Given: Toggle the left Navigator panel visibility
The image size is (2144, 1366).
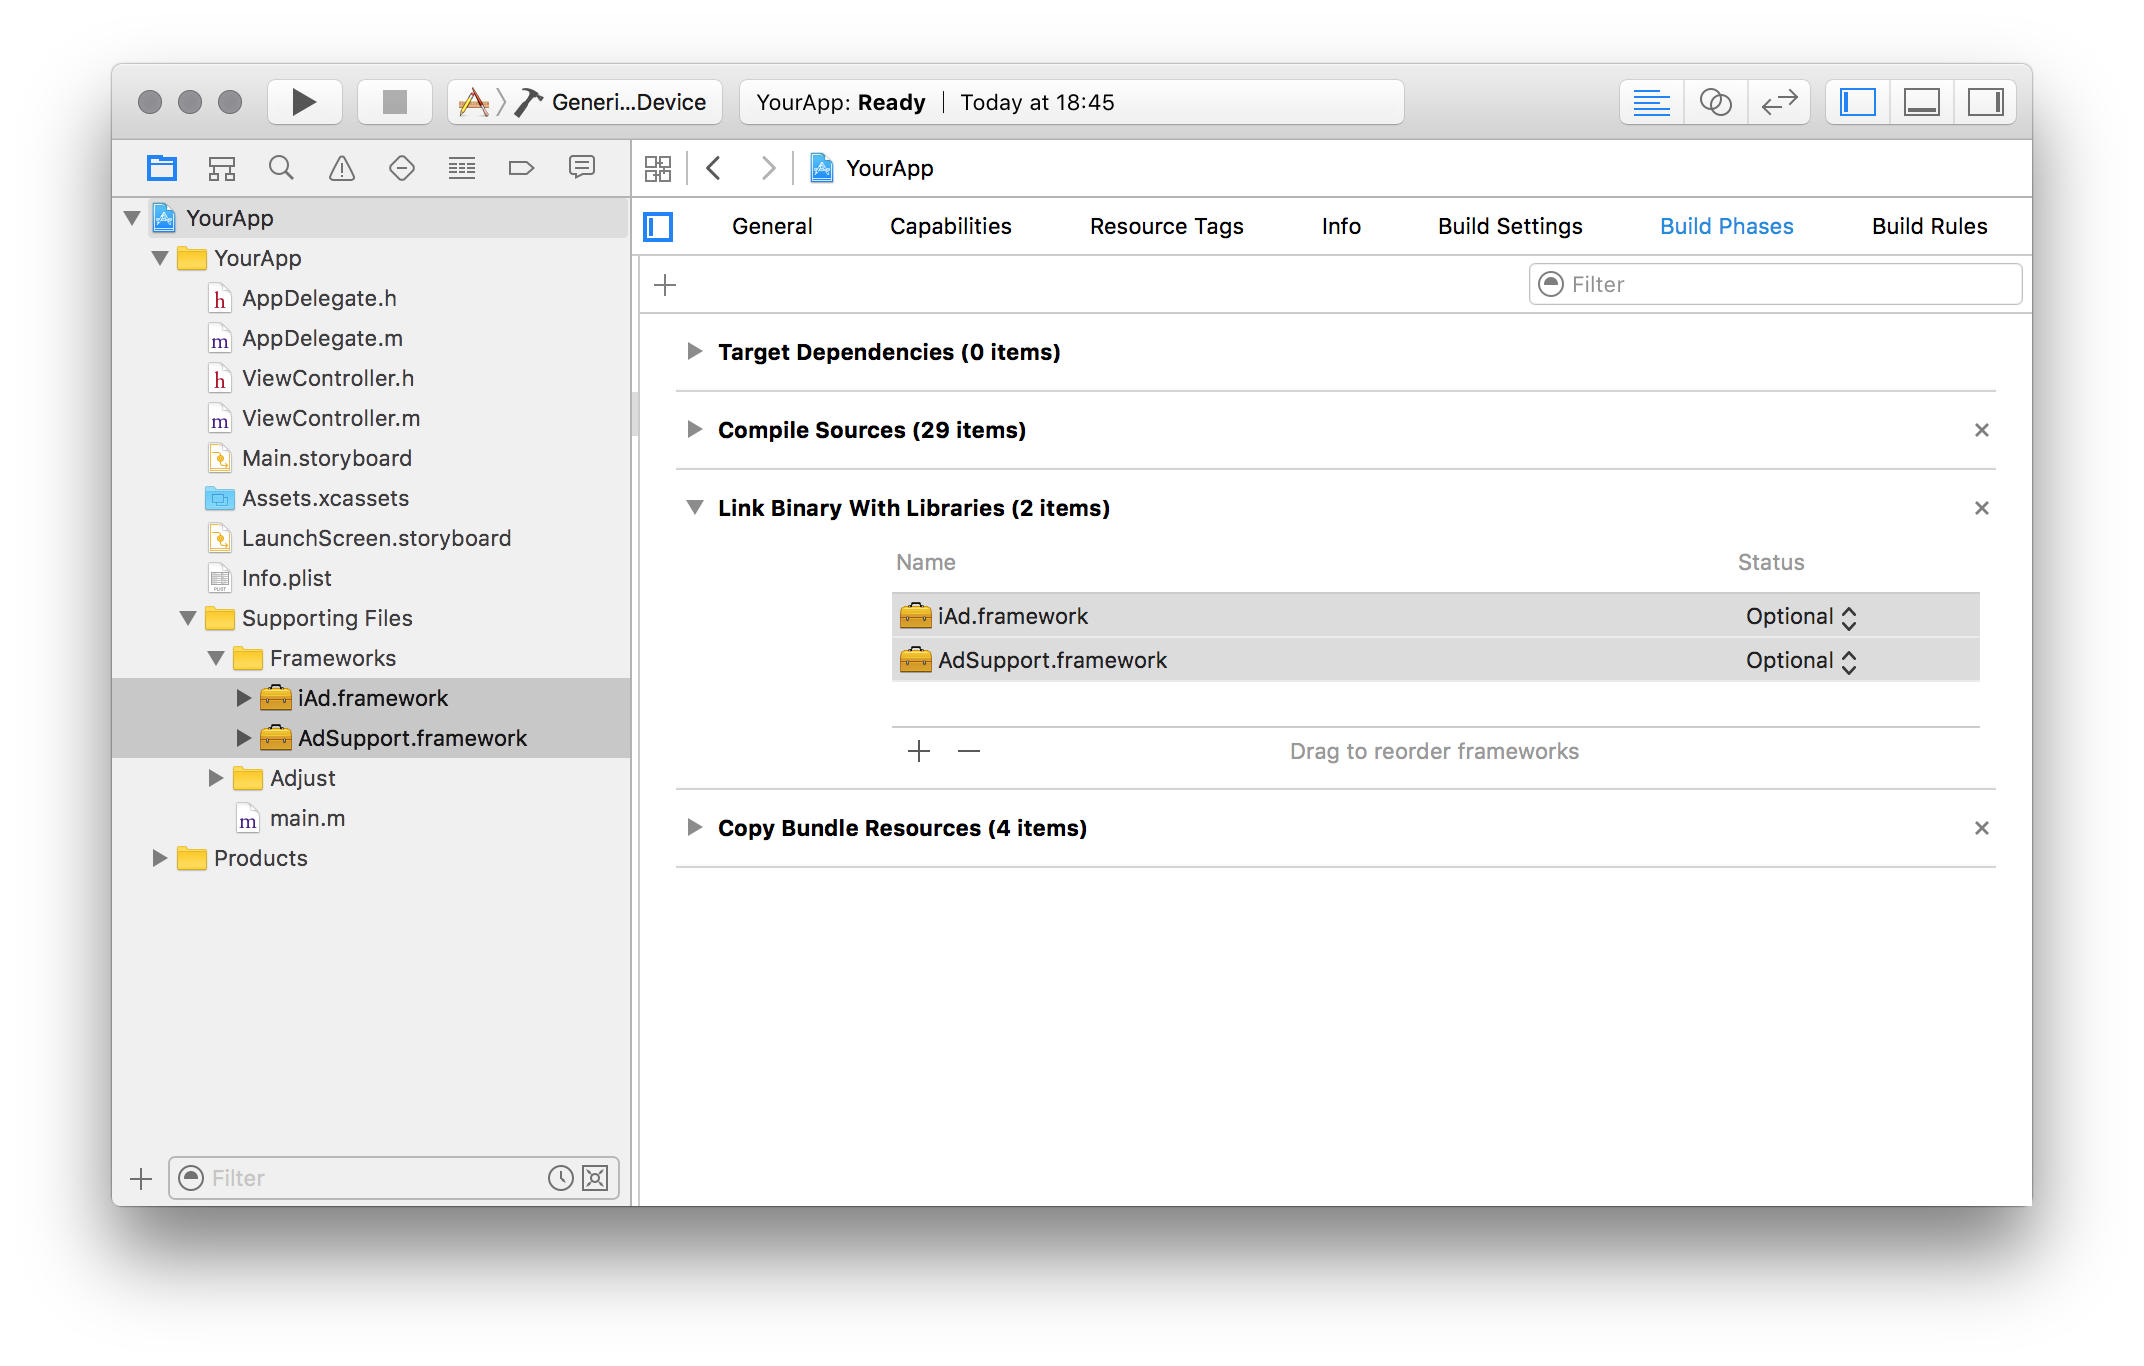Looking at the screenshot, I should click(1858, 102).
